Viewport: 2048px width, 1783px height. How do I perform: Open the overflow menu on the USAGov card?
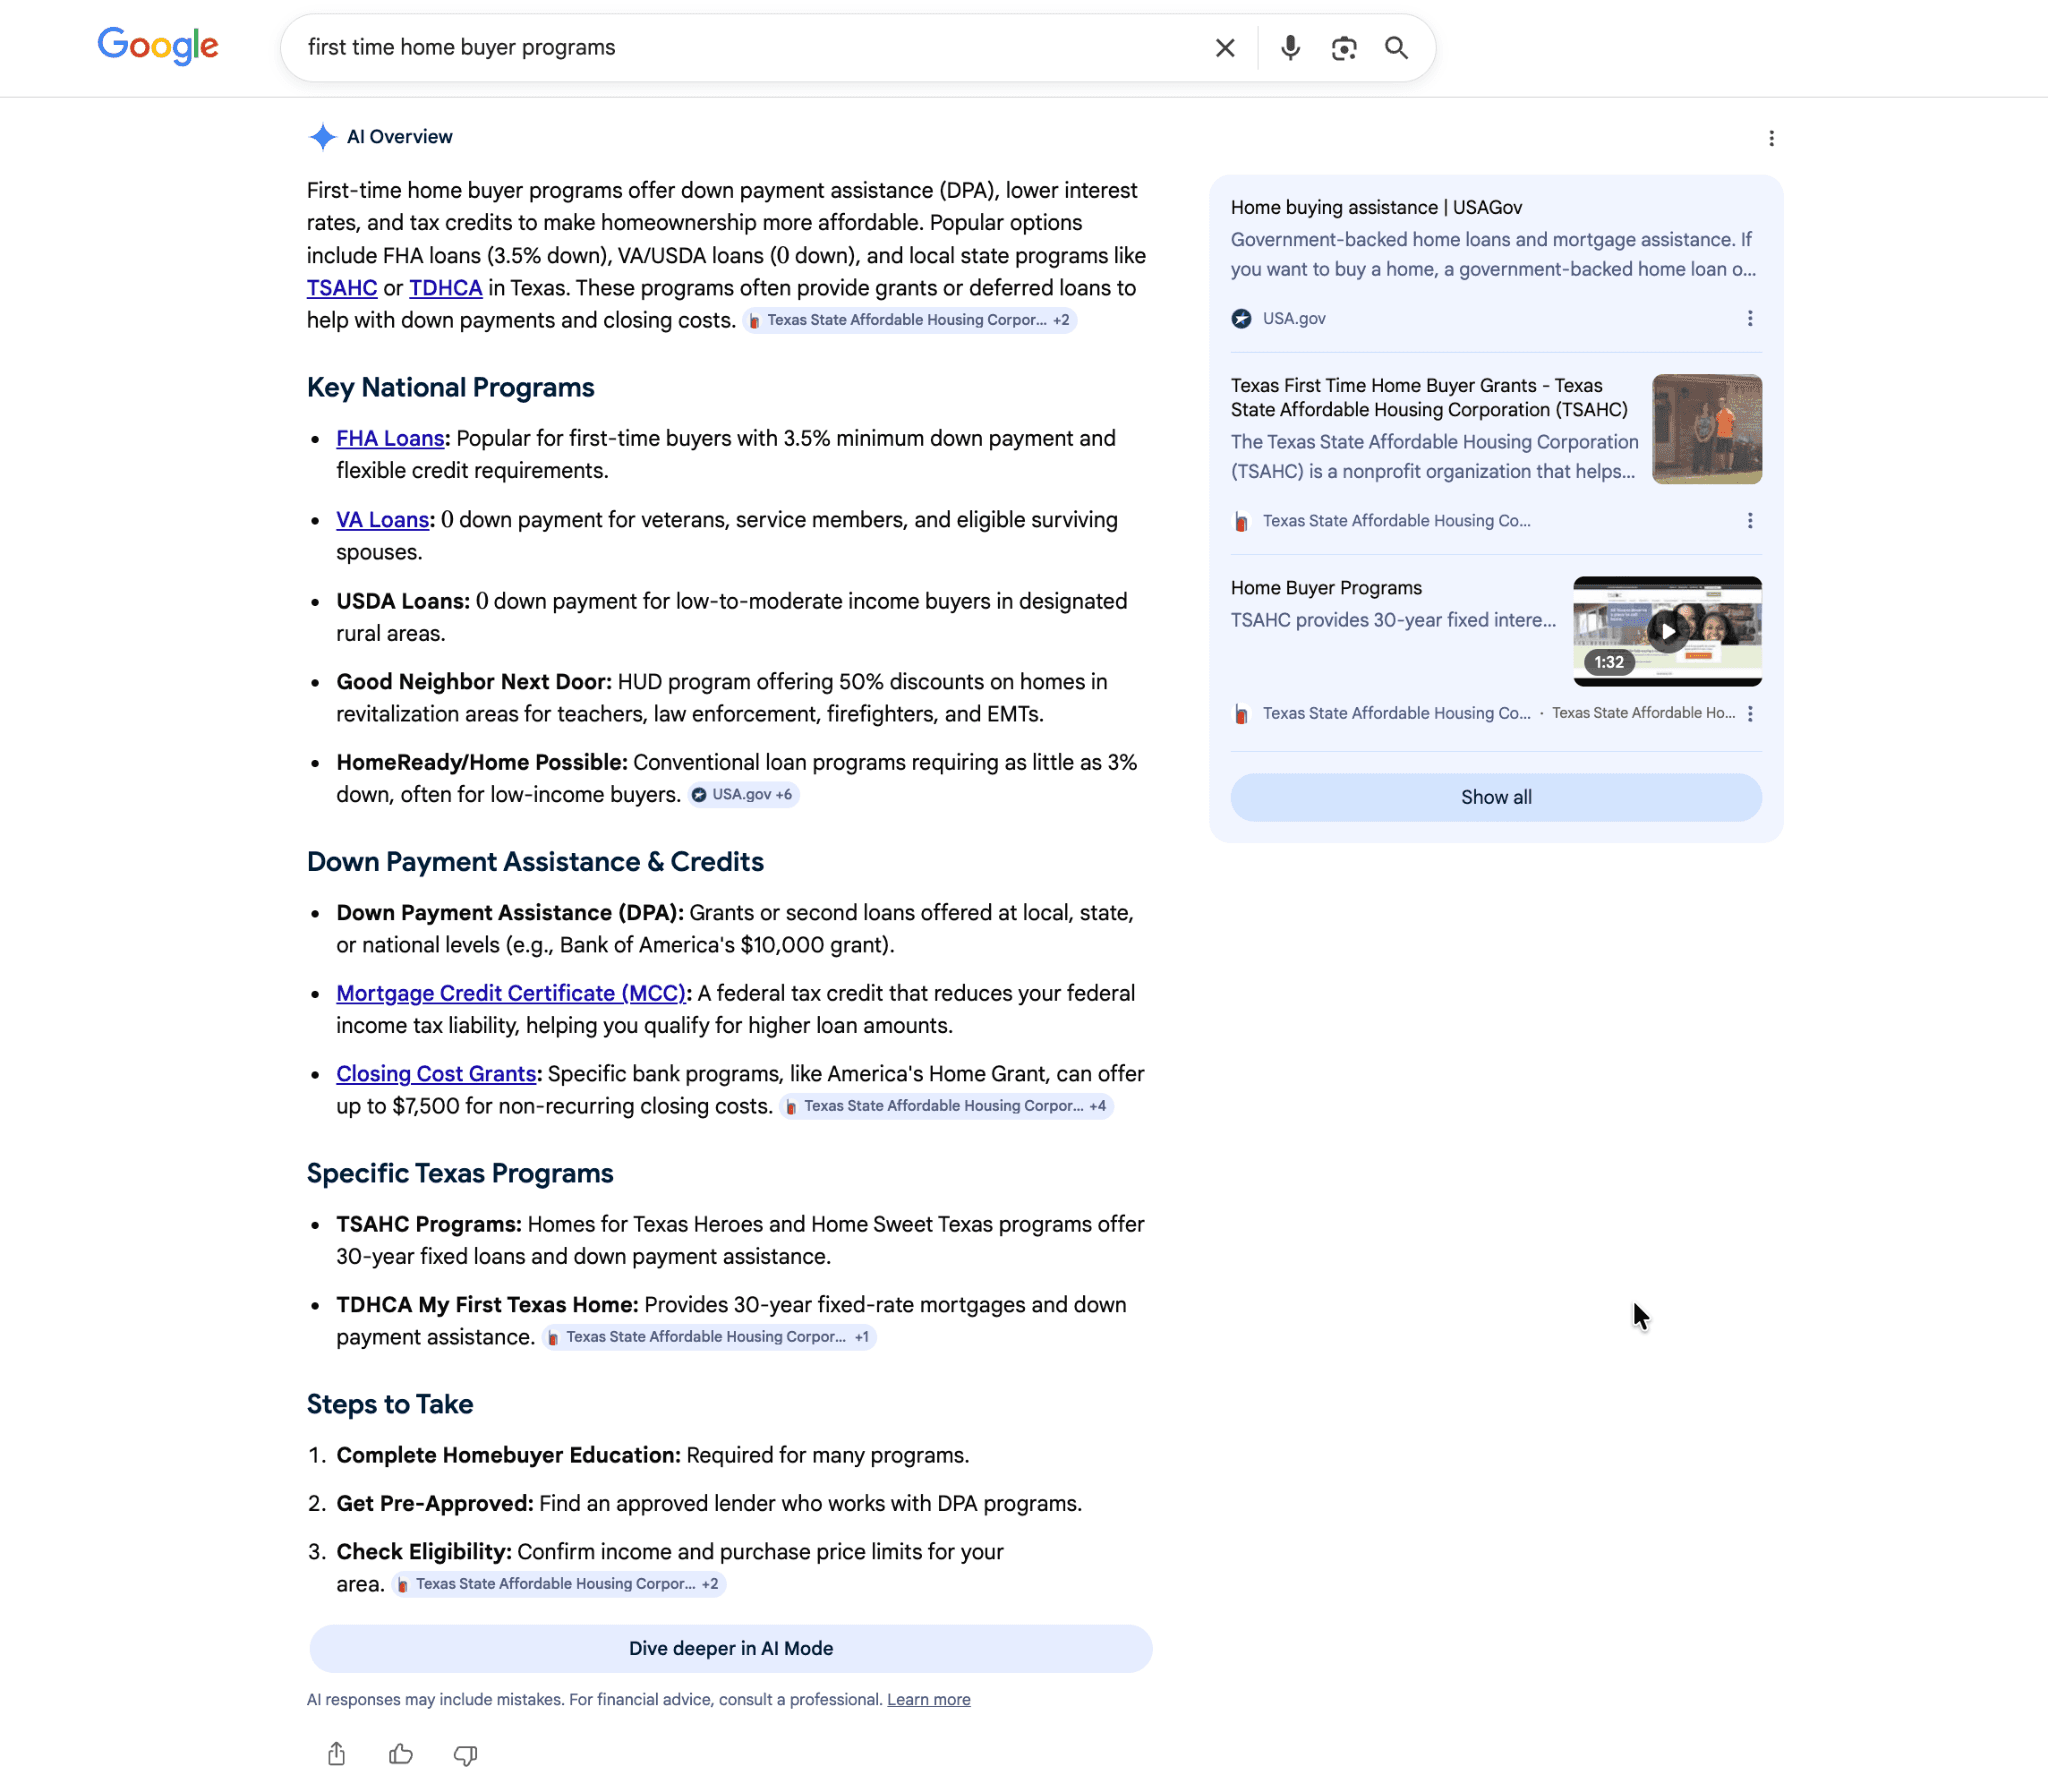coord(1750,318)
